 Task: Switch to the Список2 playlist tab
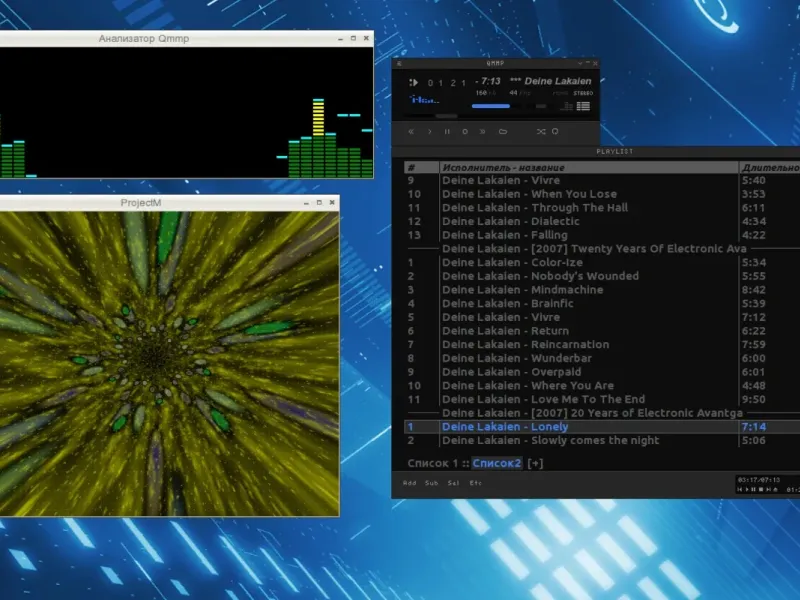pos(497,463)
